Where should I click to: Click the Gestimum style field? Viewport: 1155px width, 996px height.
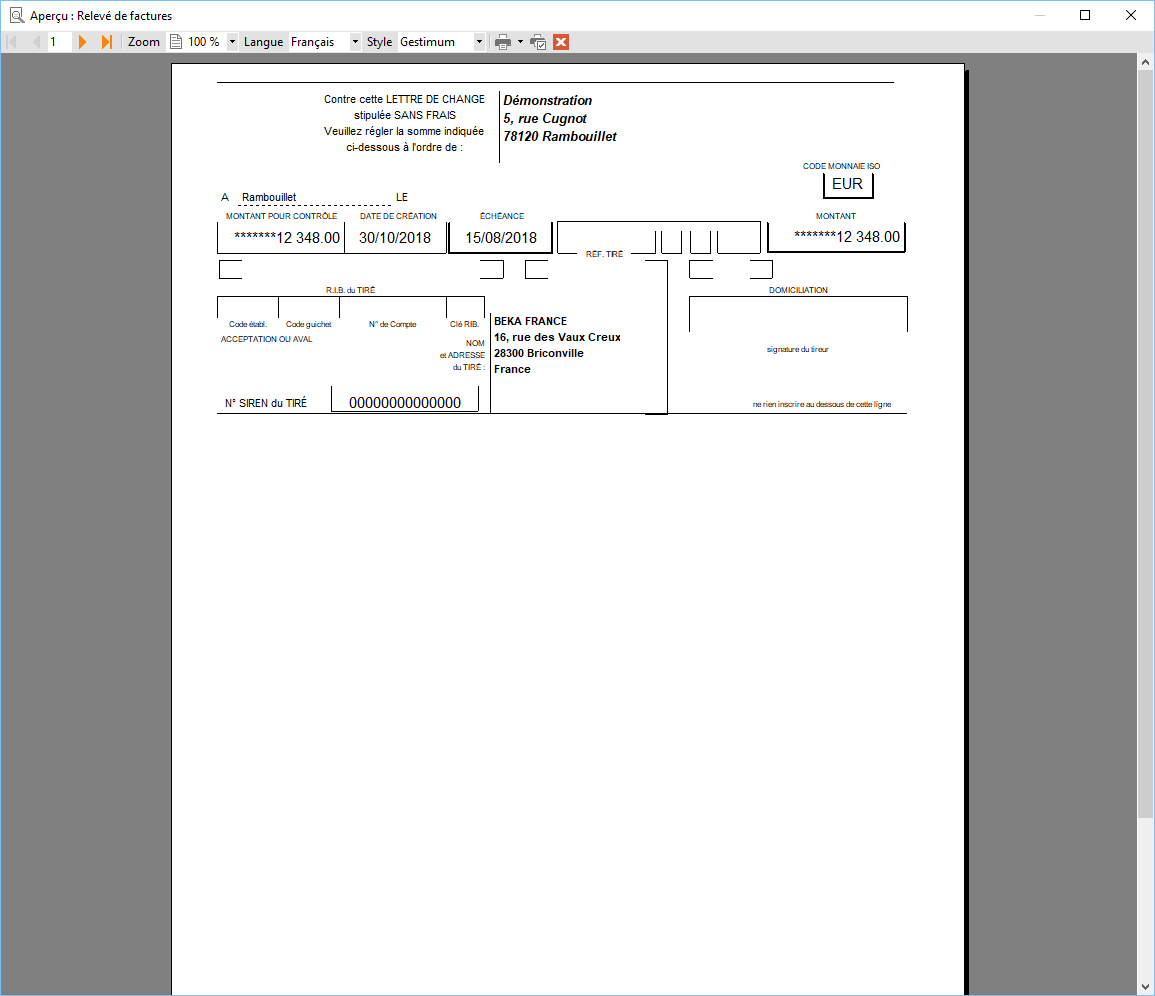(435, 42)
